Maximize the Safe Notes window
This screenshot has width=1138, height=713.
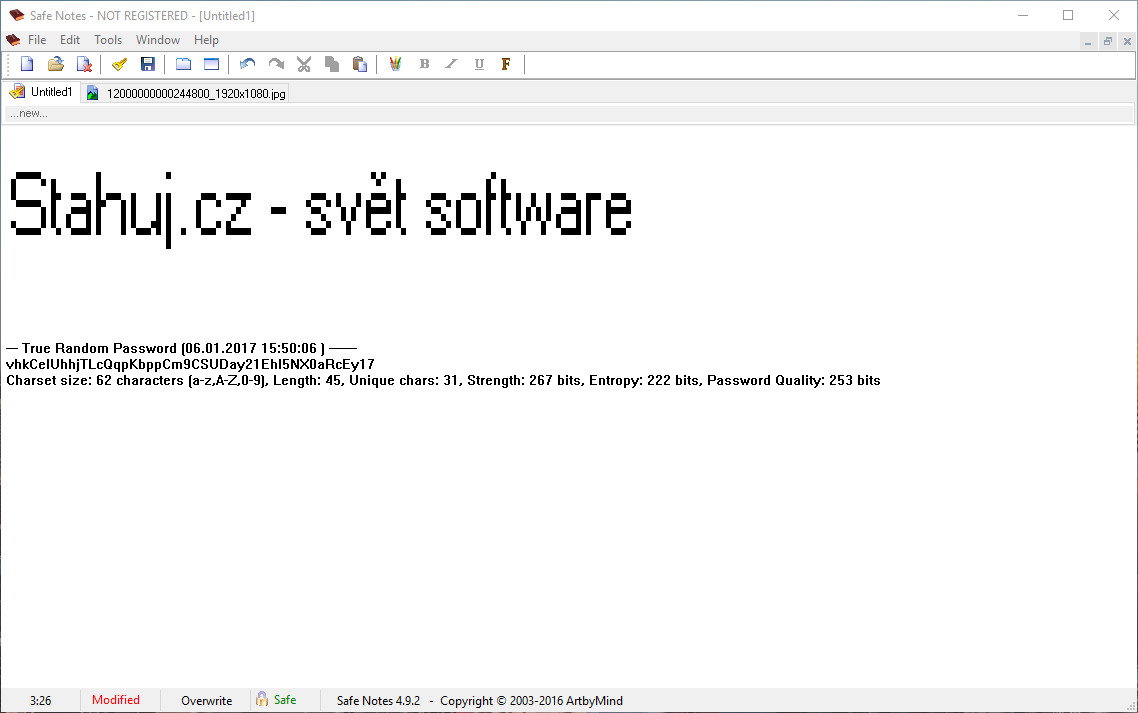(1068, 15)
